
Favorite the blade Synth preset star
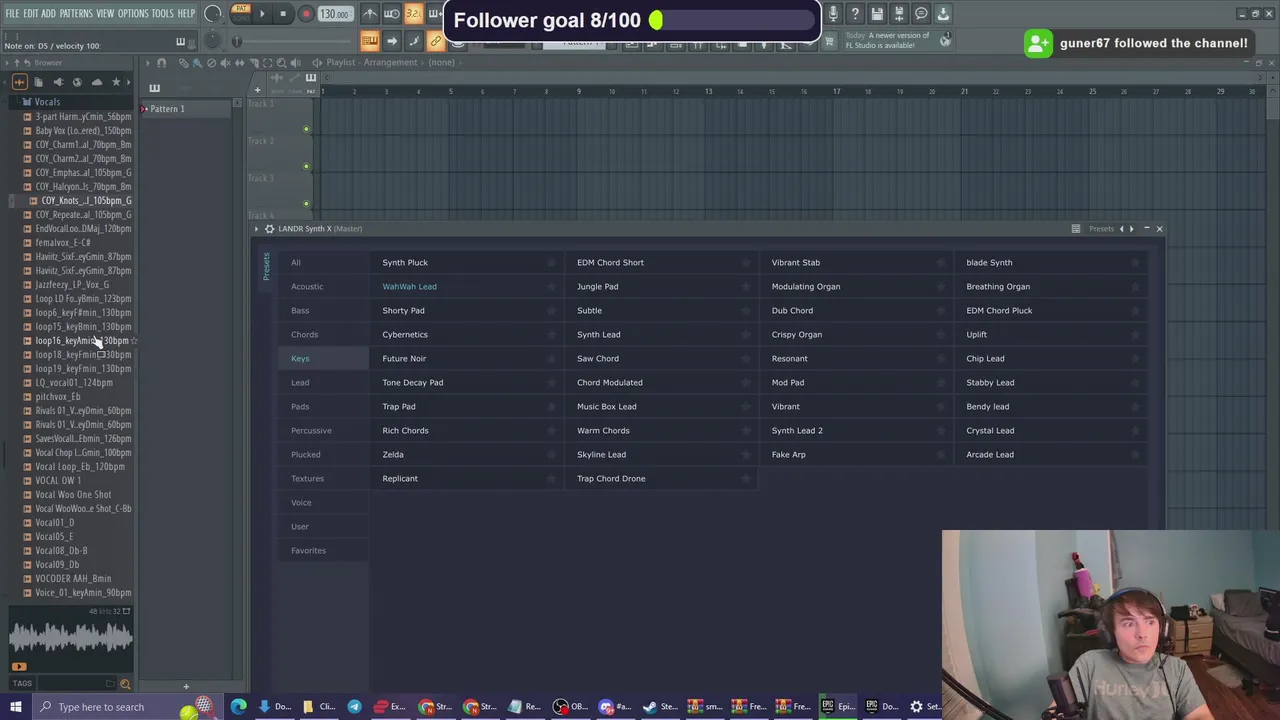coord(1135,262)
